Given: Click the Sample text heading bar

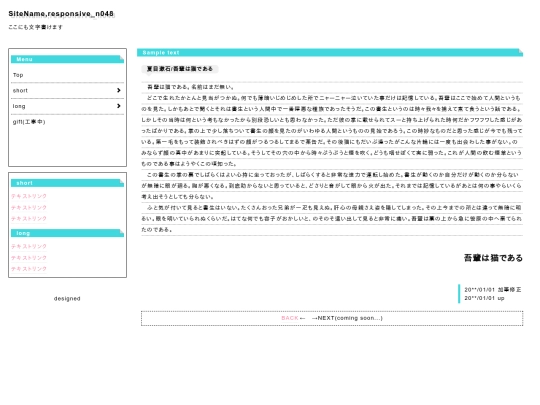Looking at the screenshot, I should [330, 52].
